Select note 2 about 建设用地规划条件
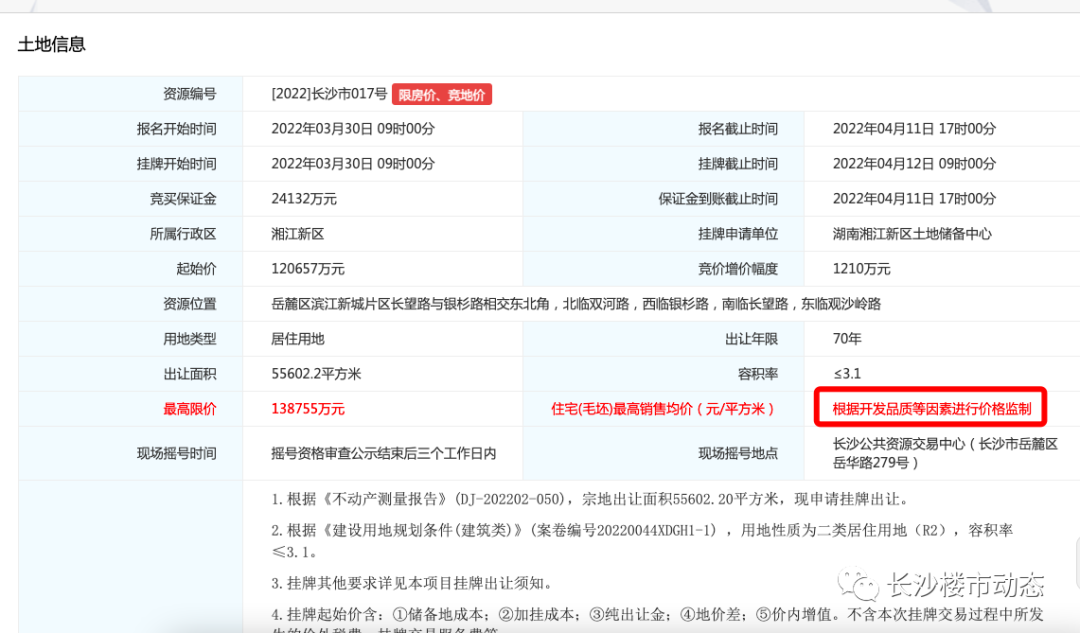This screenshot has height=633, width=1080. [x=642, y=541]
